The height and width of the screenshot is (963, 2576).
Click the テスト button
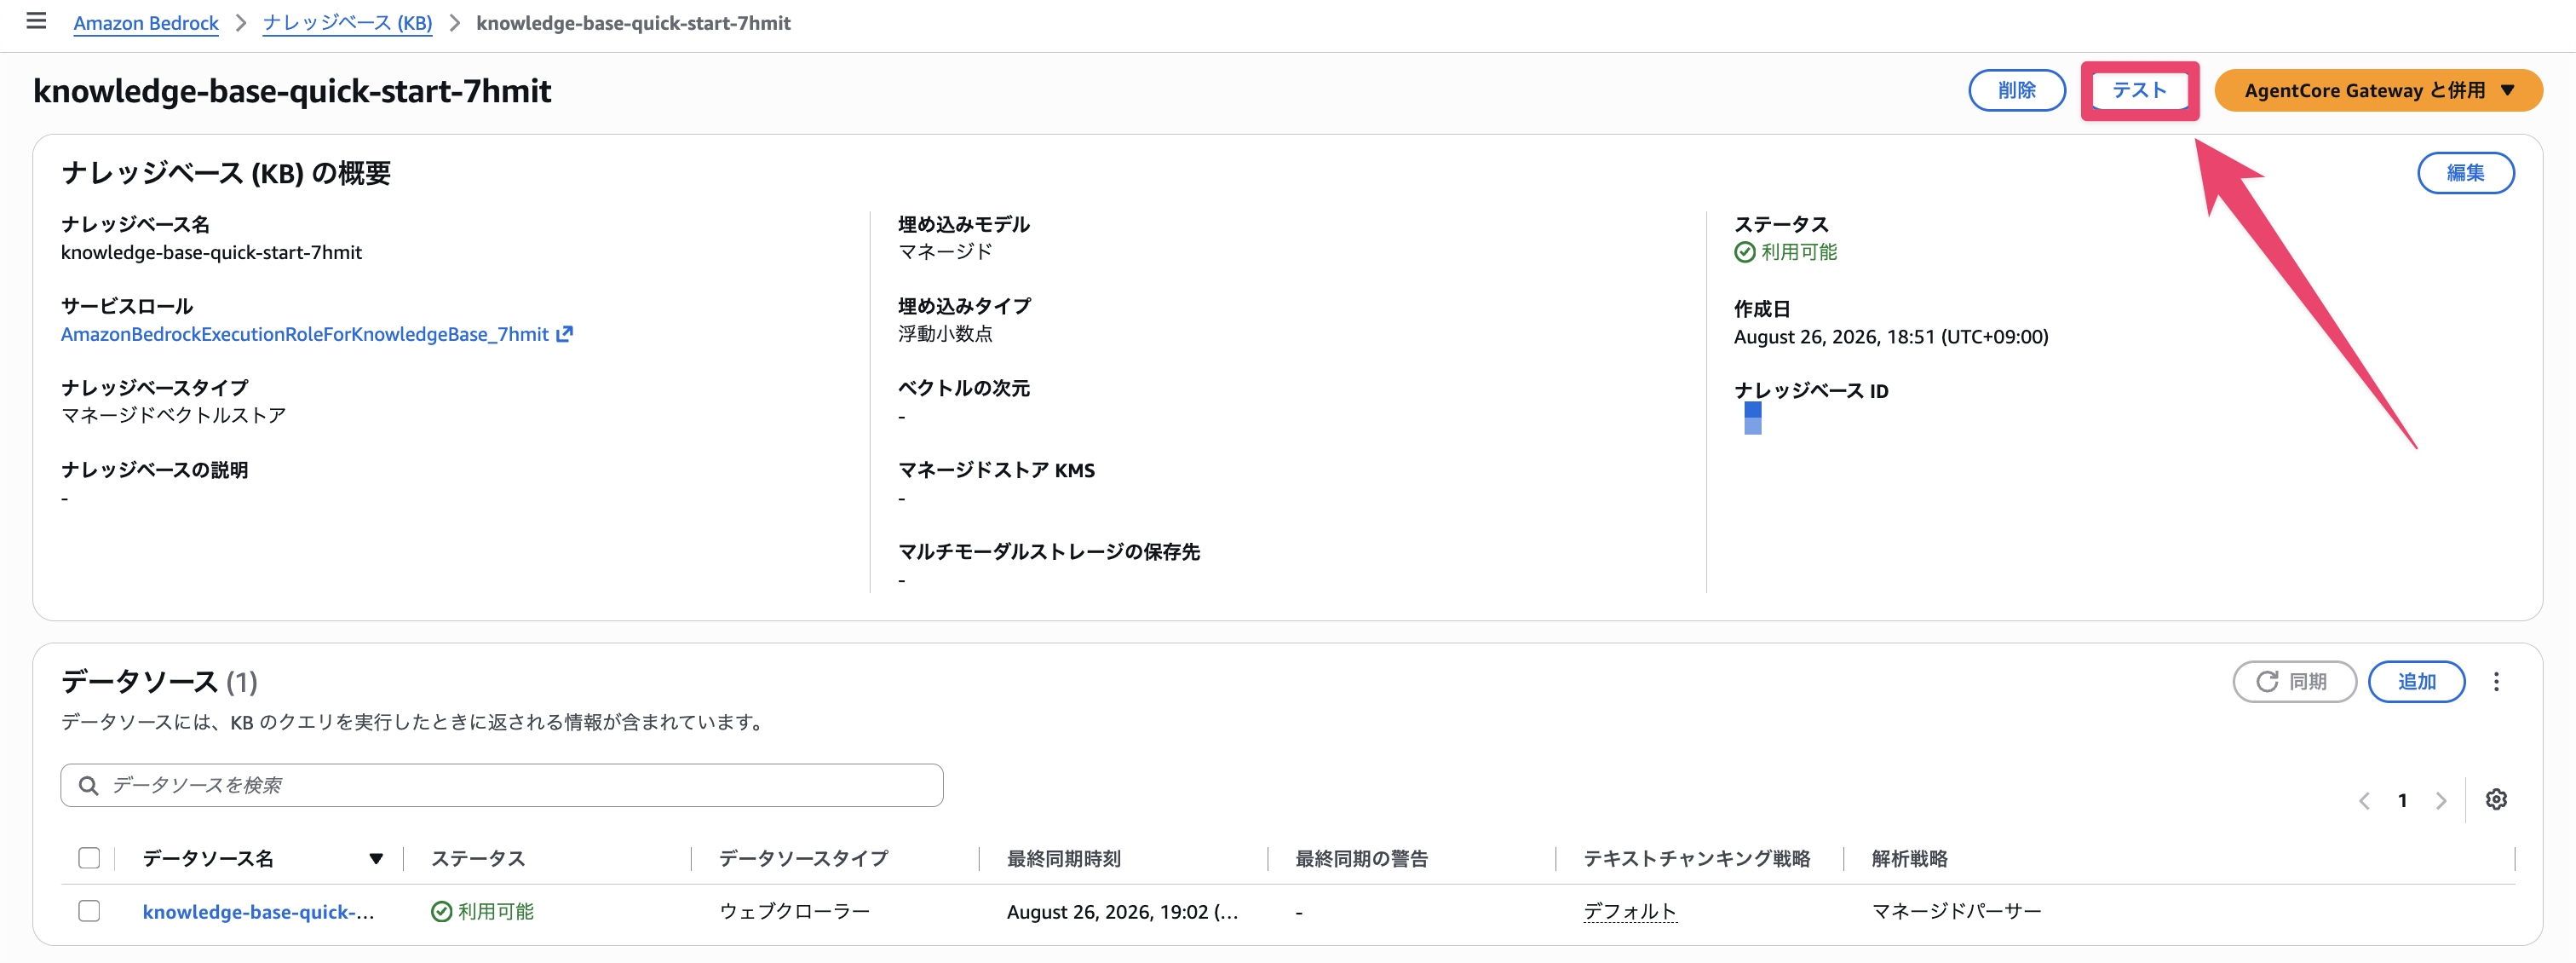point(2139,90)
